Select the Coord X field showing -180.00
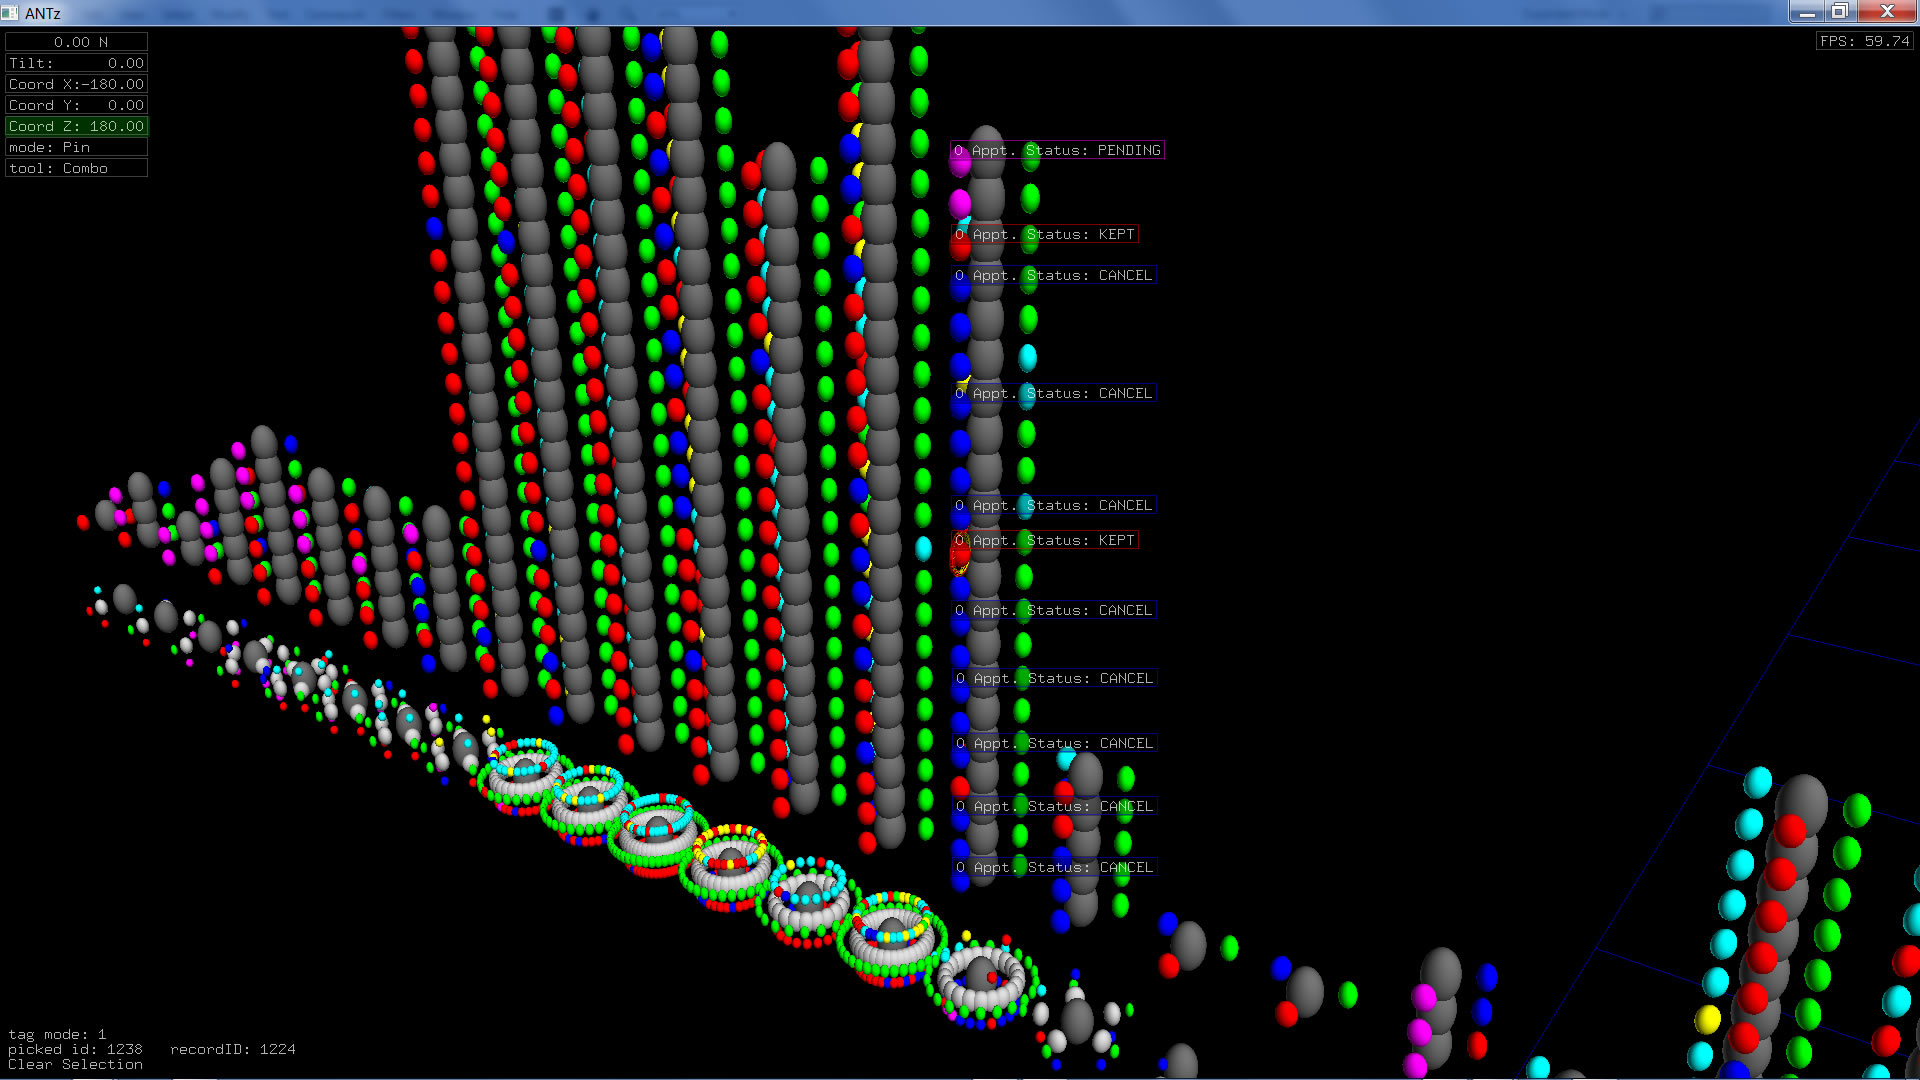 click(77, 84)
